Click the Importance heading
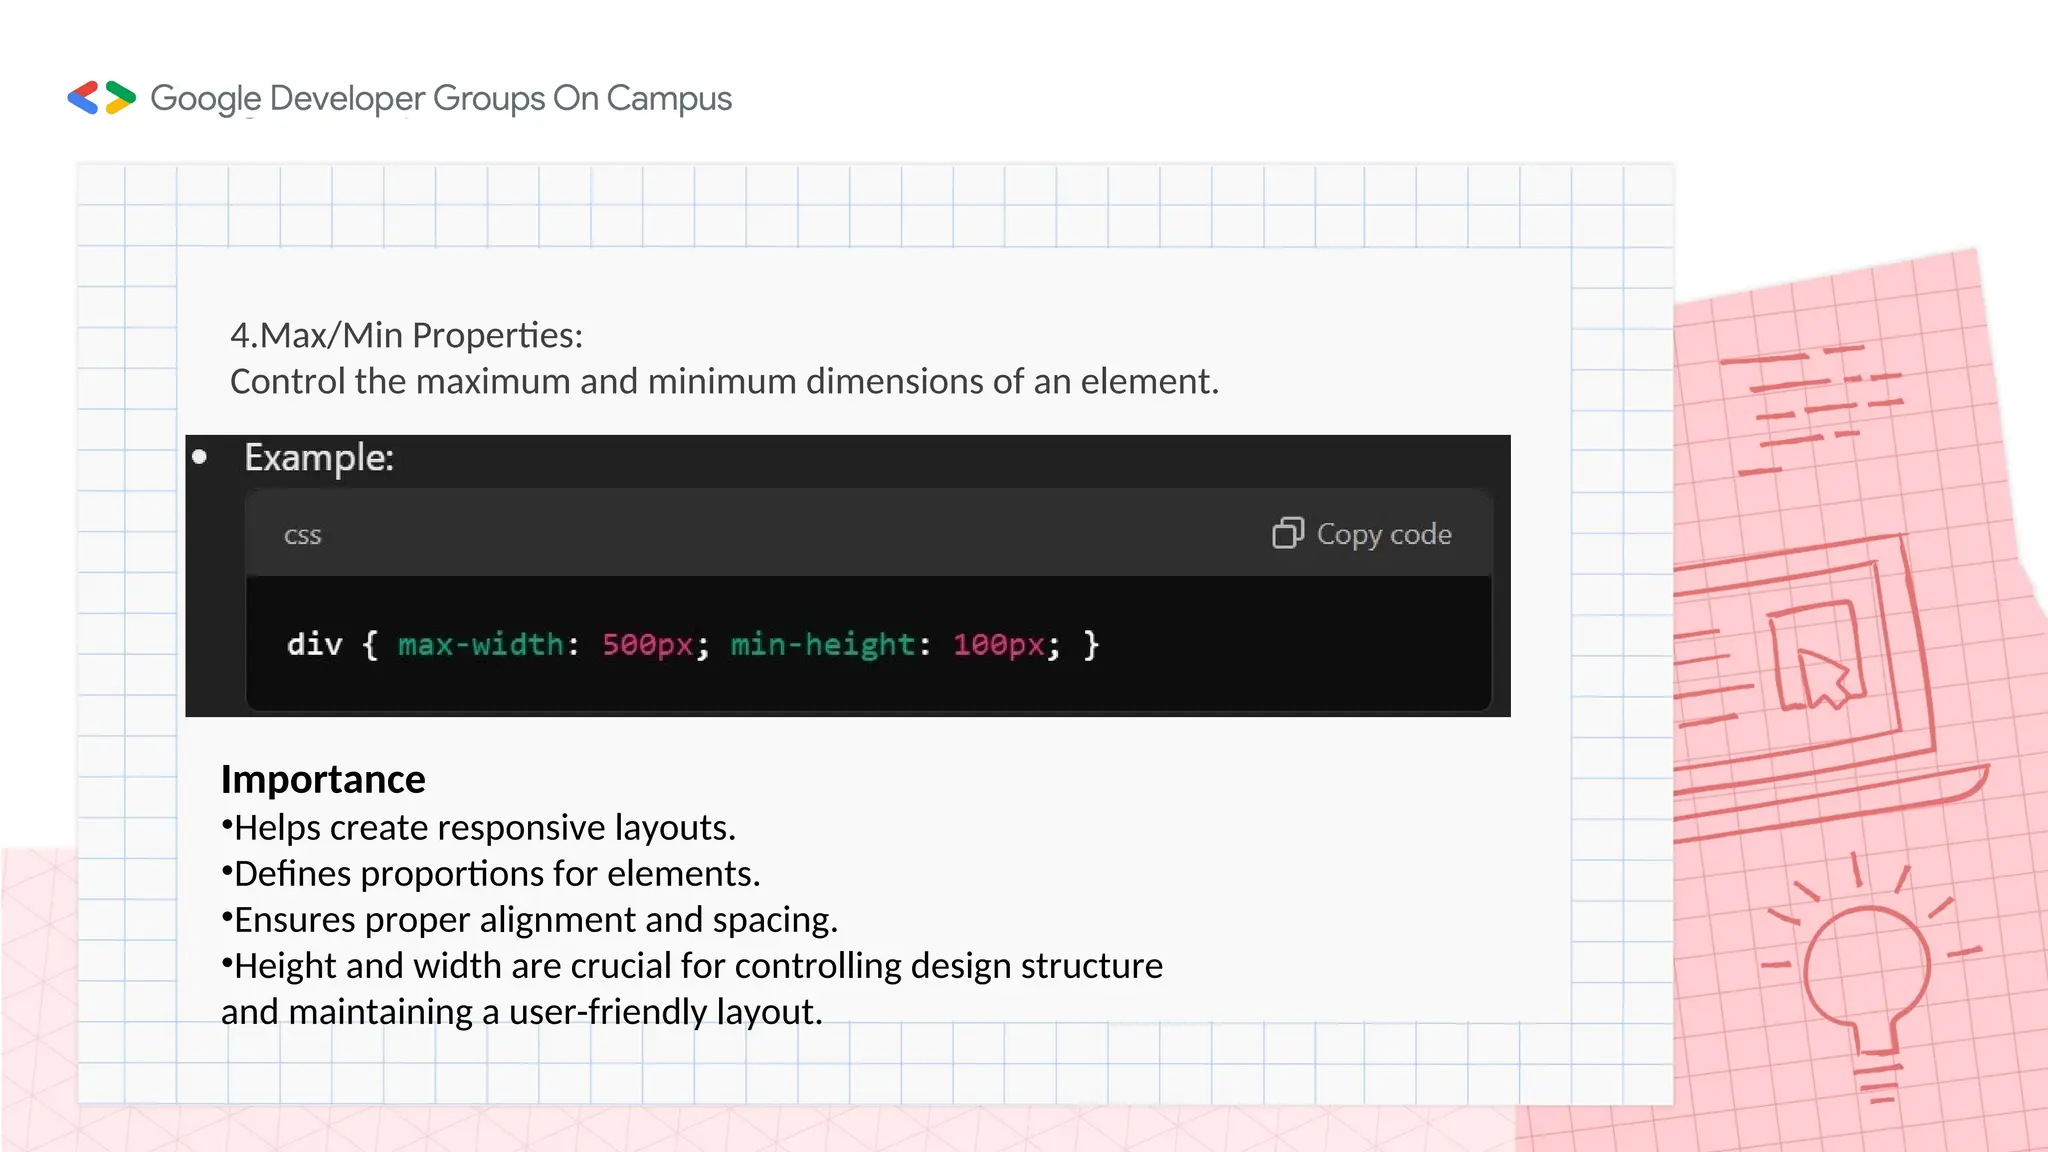Screen dimensions: 2048x1152 coord(323,779)
